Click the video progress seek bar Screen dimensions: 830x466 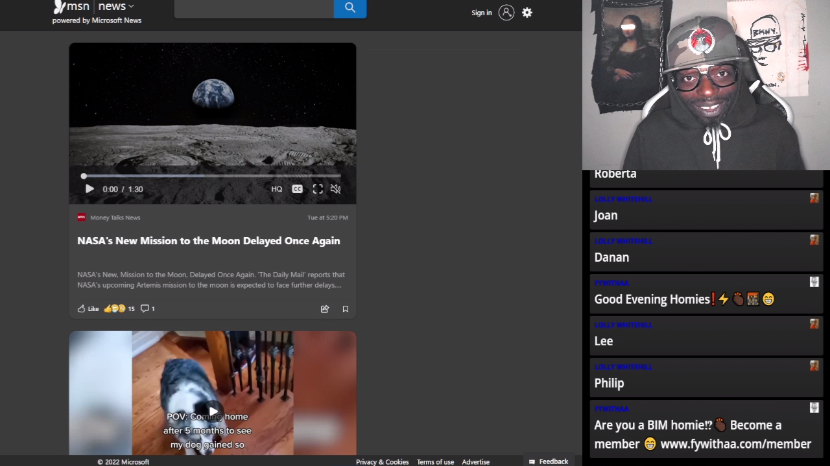(x=211, y=176)
